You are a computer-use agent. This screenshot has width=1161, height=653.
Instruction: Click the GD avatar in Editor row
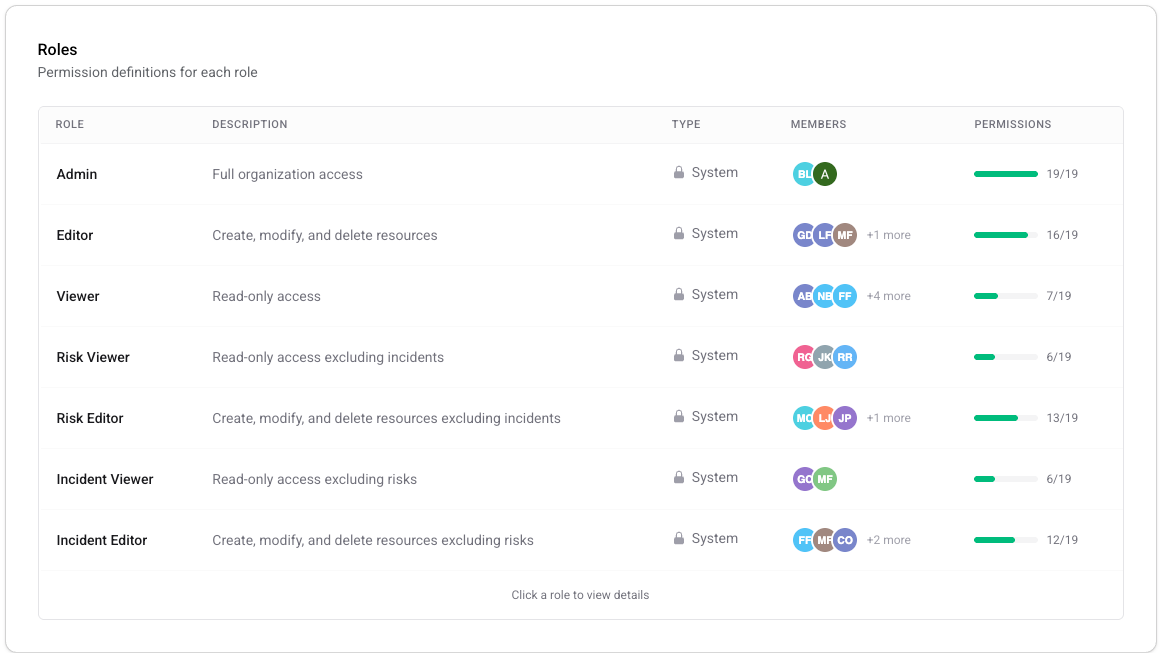pyautogui.click(x=803, y=235)
